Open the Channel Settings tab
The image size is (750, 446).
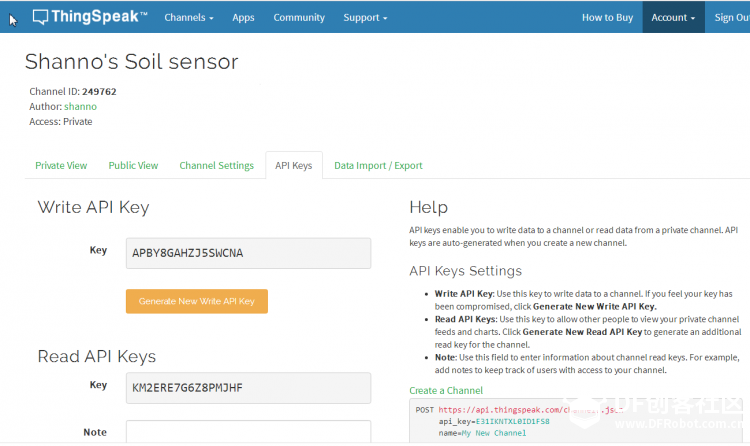click(x=217, y=166)
